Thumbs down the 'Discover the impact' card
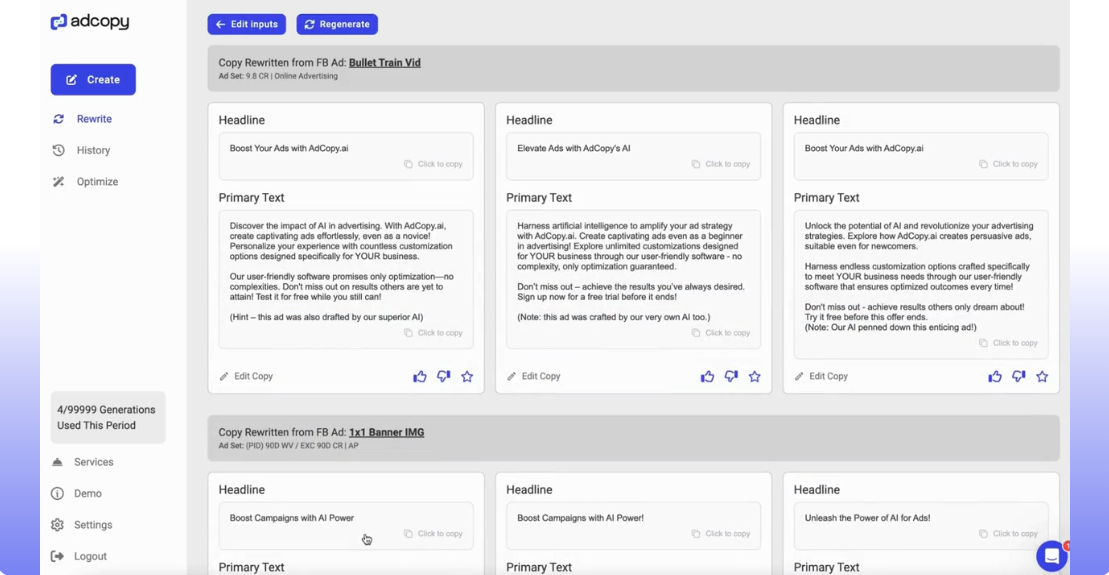 [443, 376]
